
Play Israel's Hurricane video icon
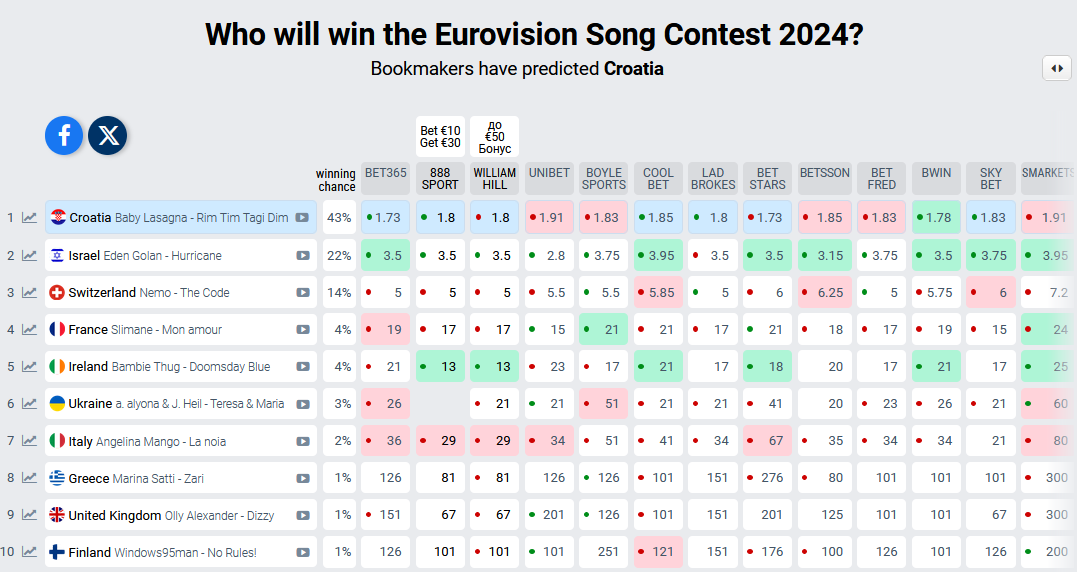tap(302, 255)
